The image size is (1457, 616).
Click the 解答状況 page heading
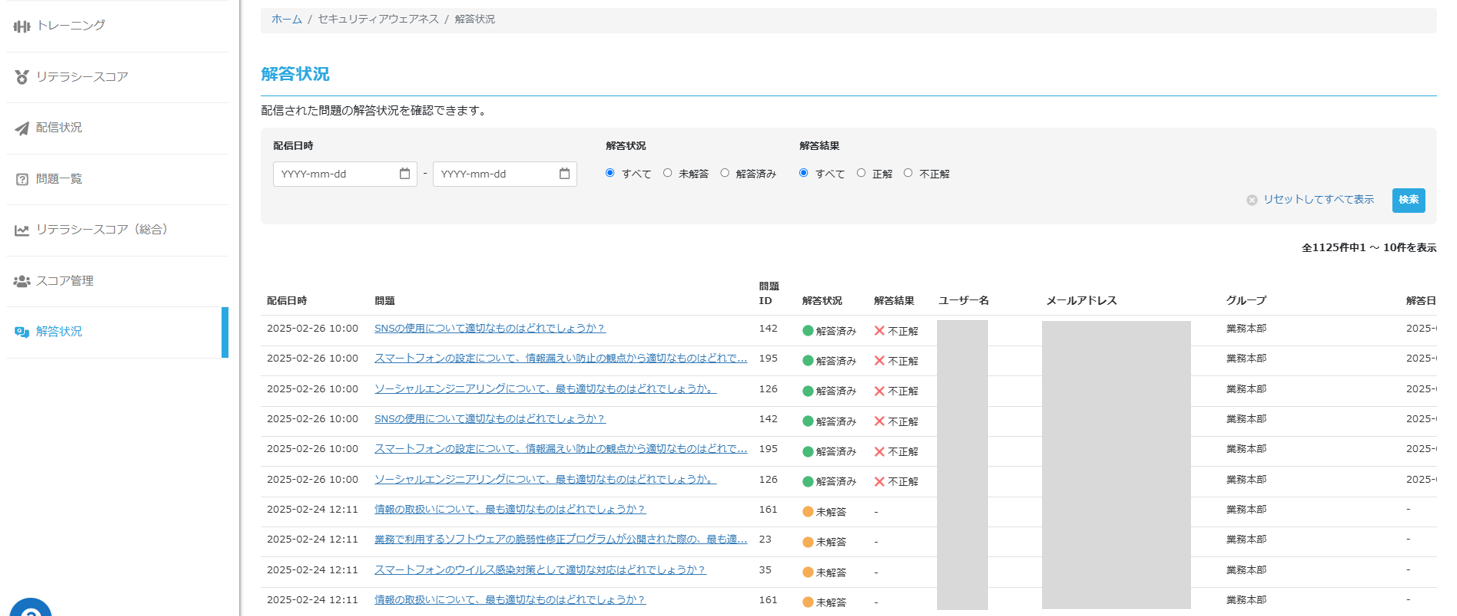click(295, 74)
